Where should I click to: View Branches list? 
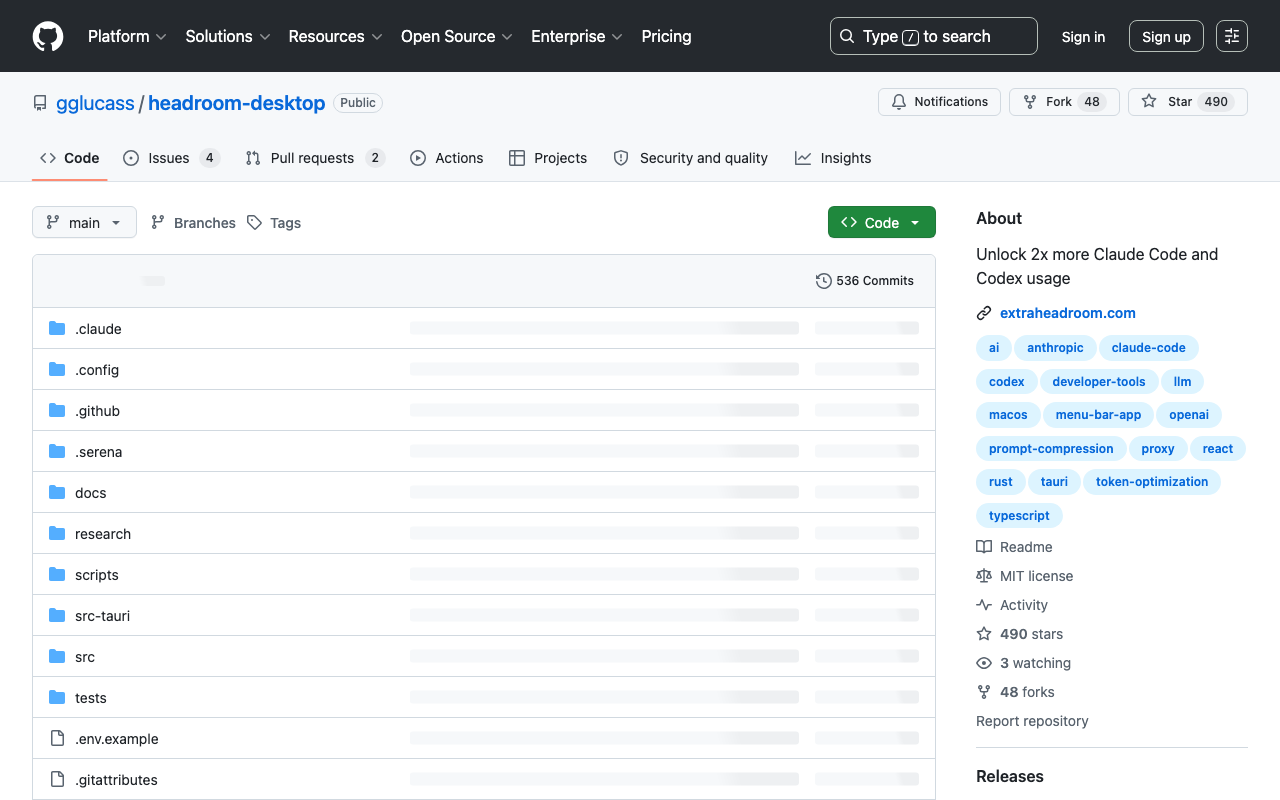coord(193,222)
